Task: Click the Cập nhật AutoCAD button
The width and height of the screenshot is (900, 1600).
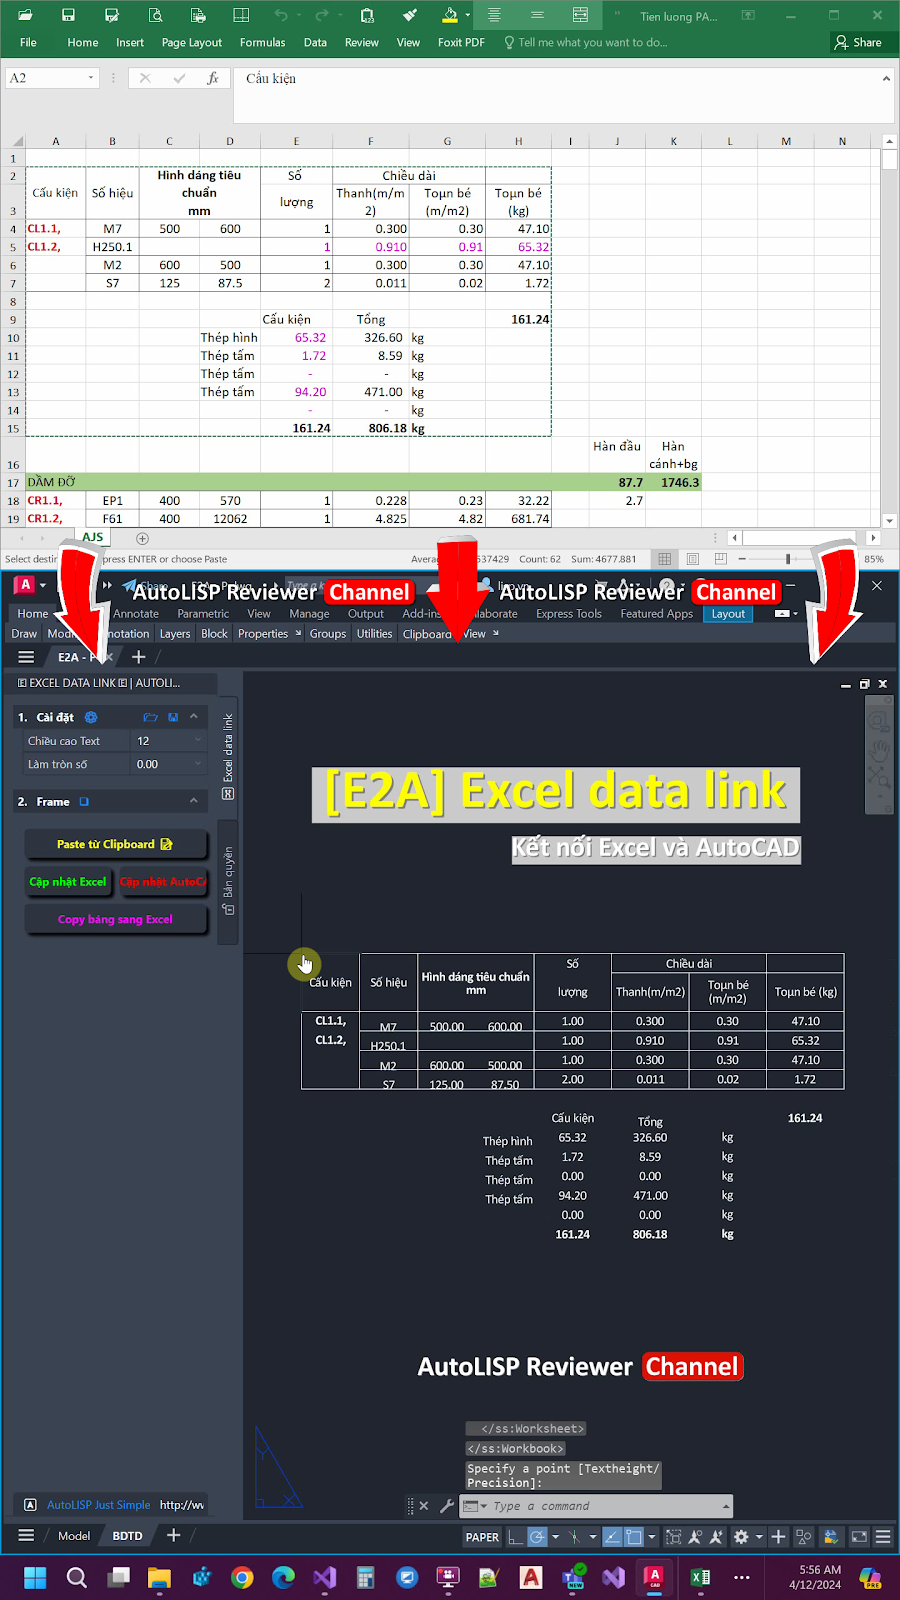Action: pos(162,882)
